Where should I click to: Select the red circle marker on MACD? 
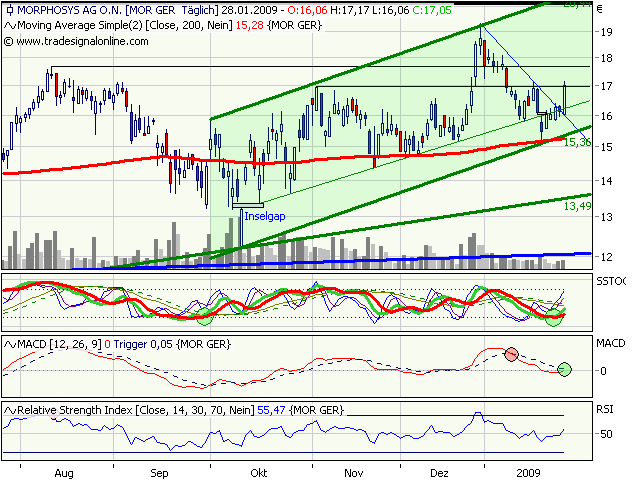click(x=512, y=354)
